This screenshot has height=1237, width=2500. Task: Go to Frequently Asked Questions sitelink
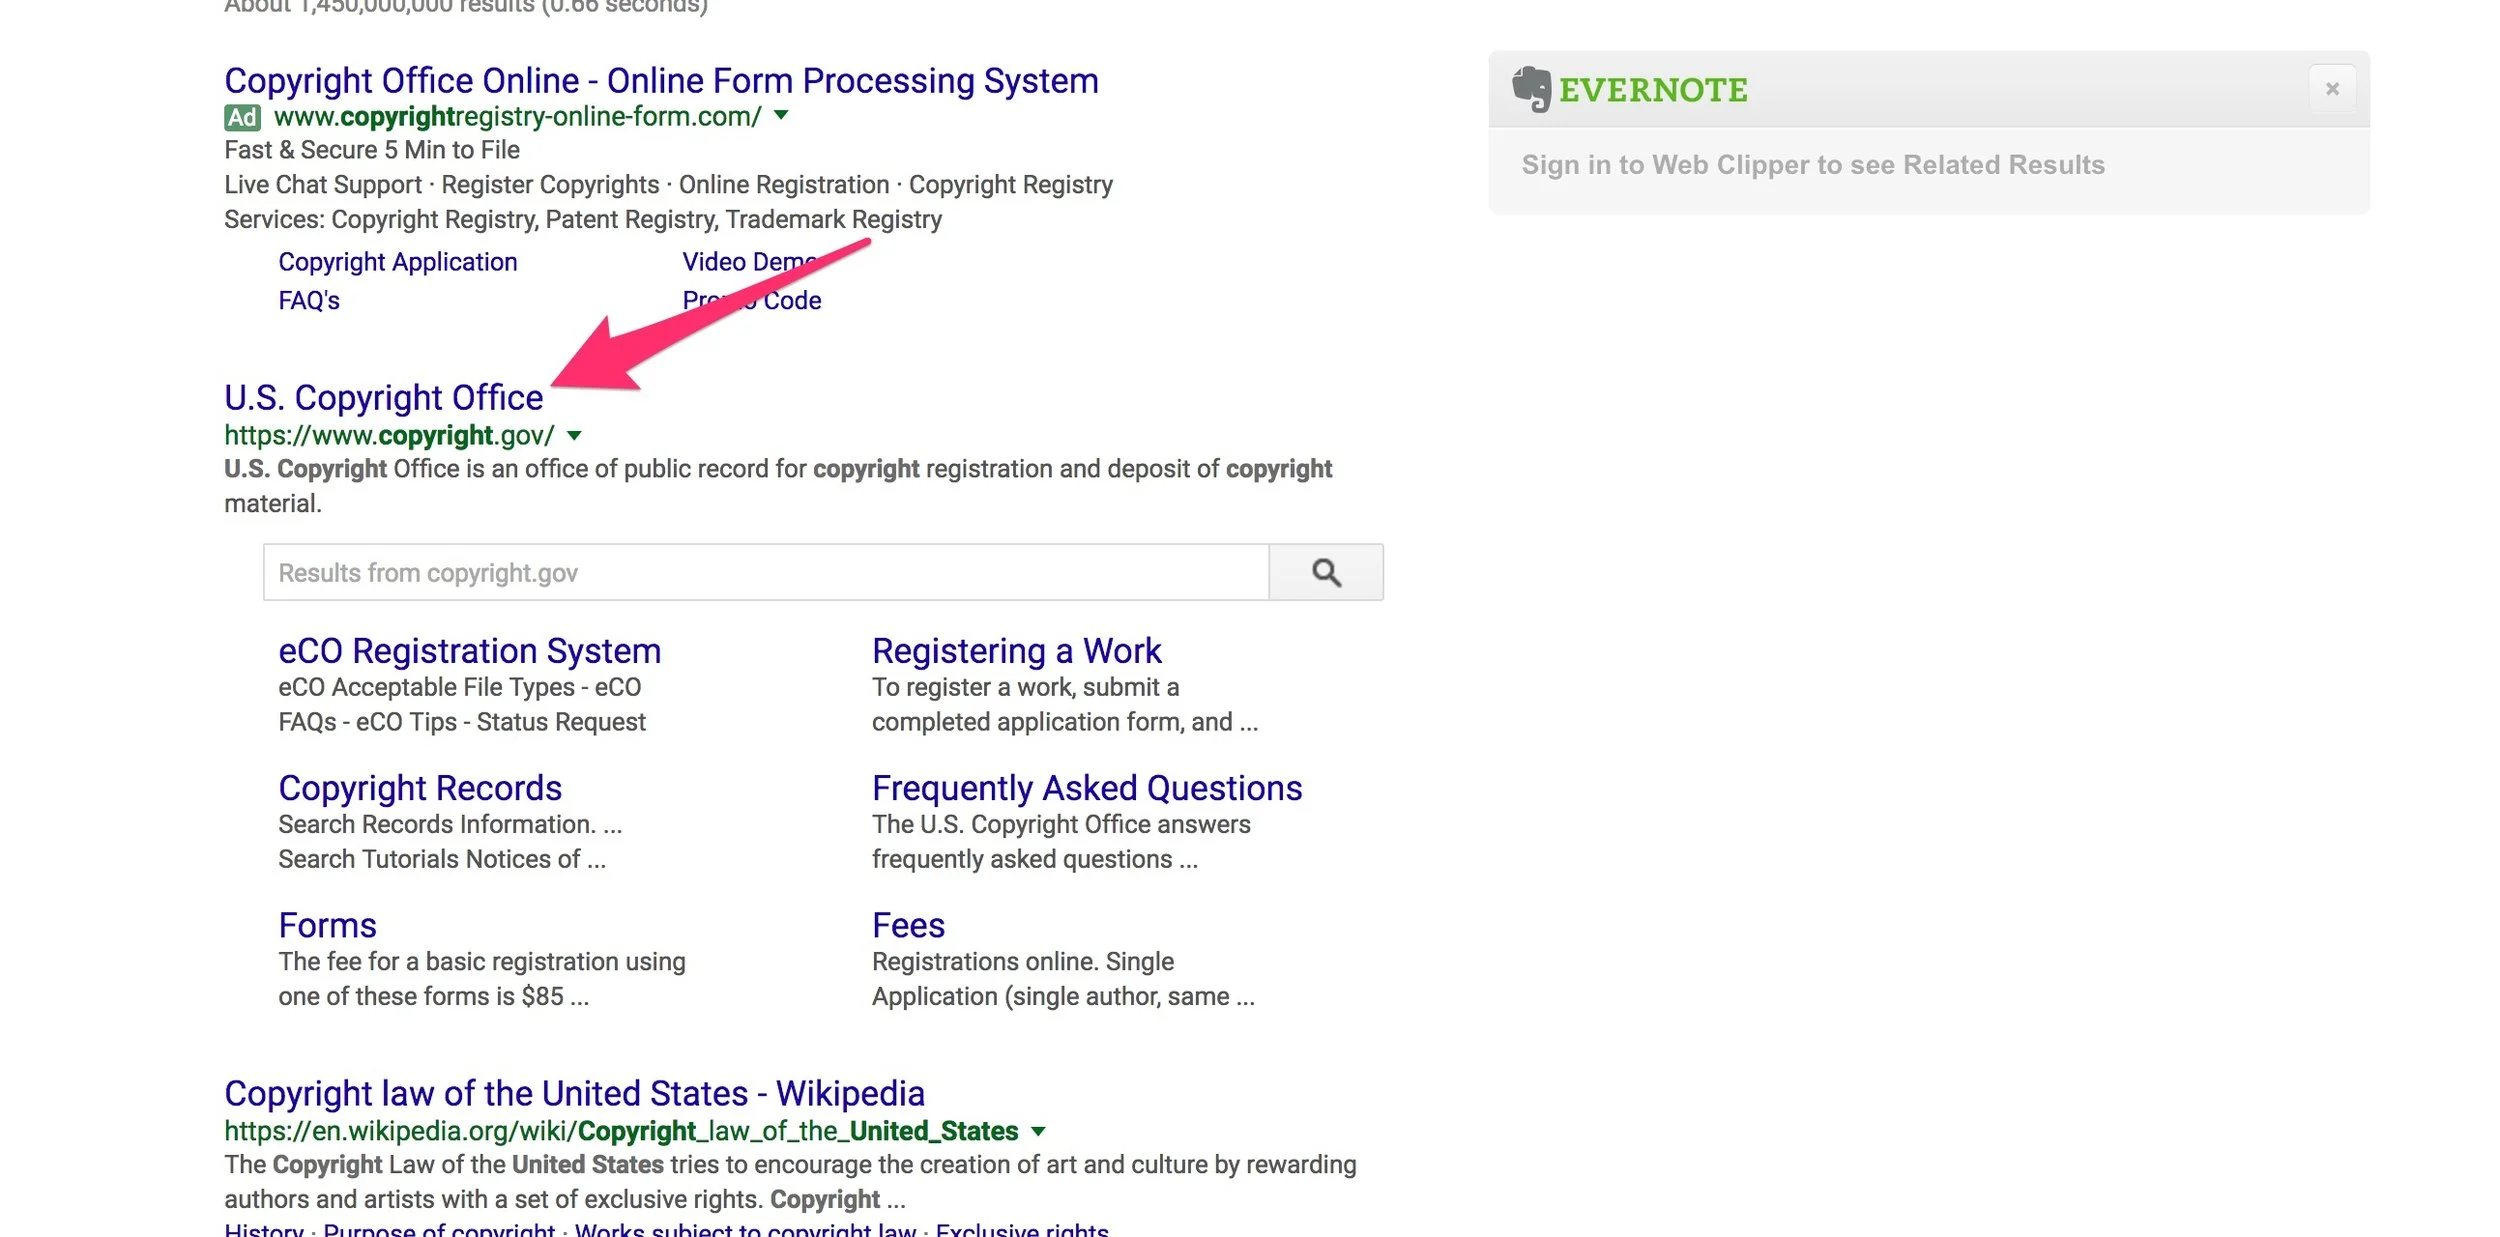point(1086,788)
